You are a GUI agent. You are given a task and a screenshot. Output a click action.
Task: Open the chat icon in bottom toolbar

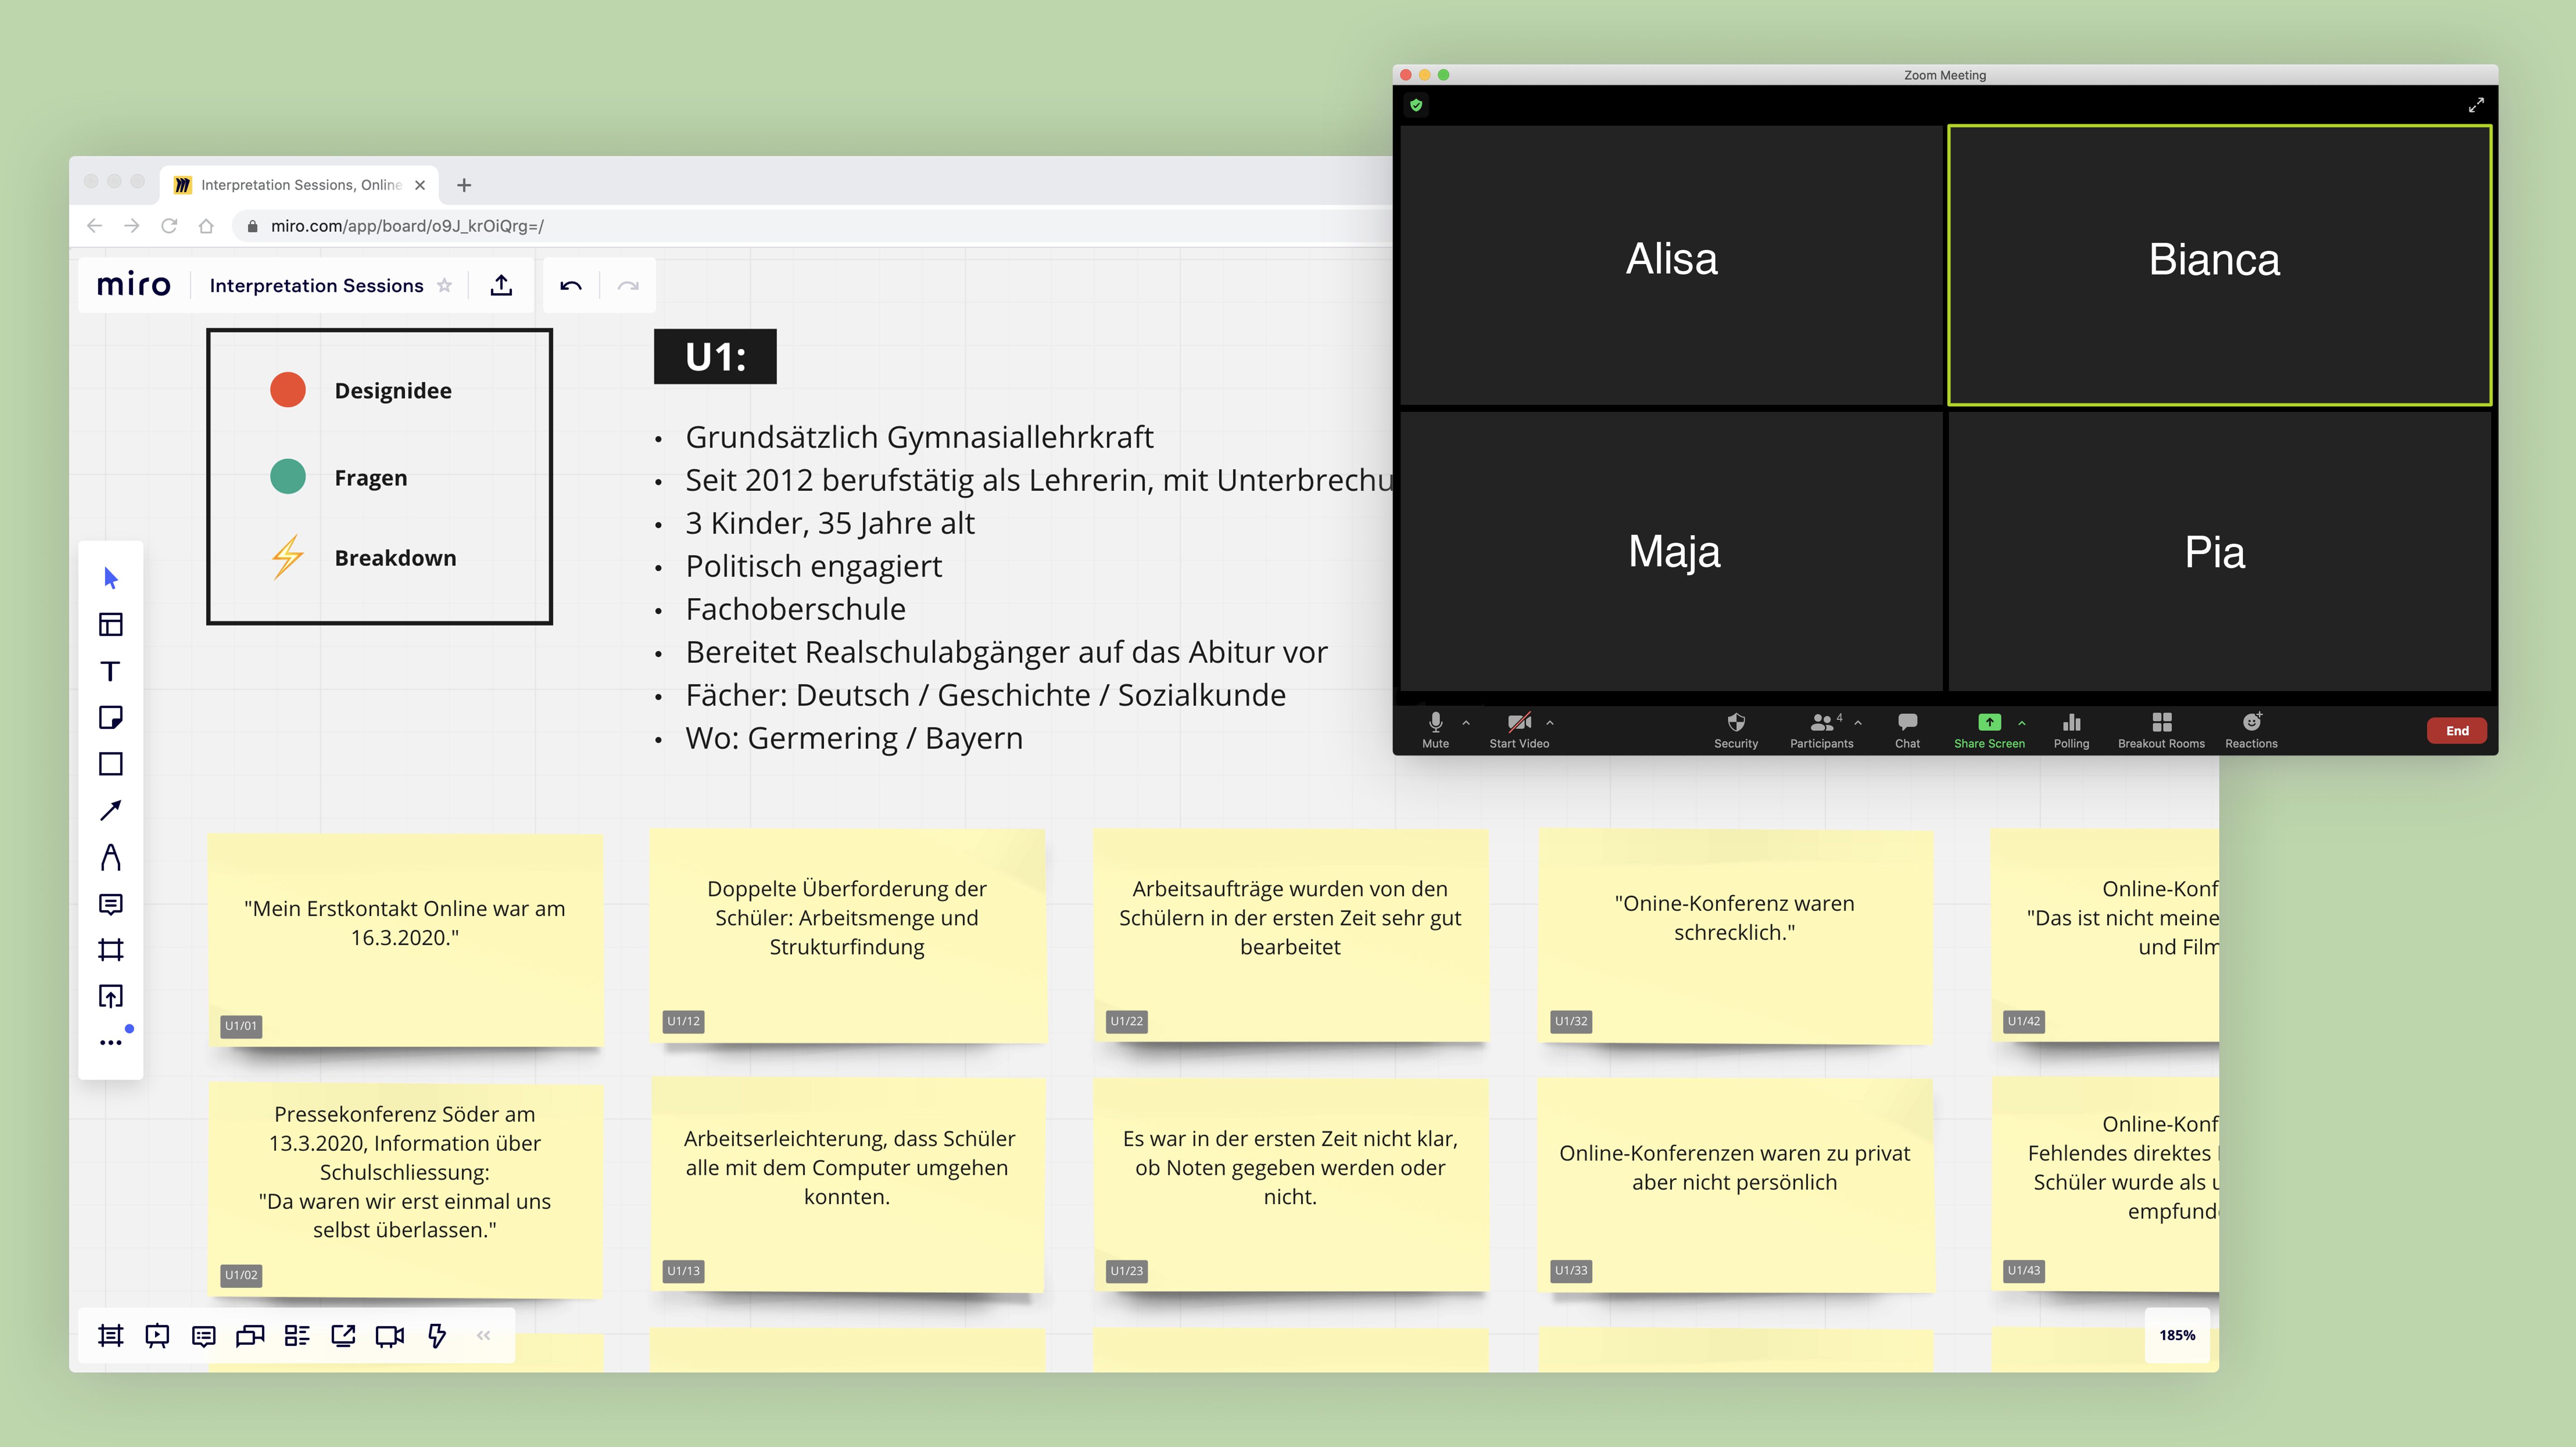(250, 1335)
